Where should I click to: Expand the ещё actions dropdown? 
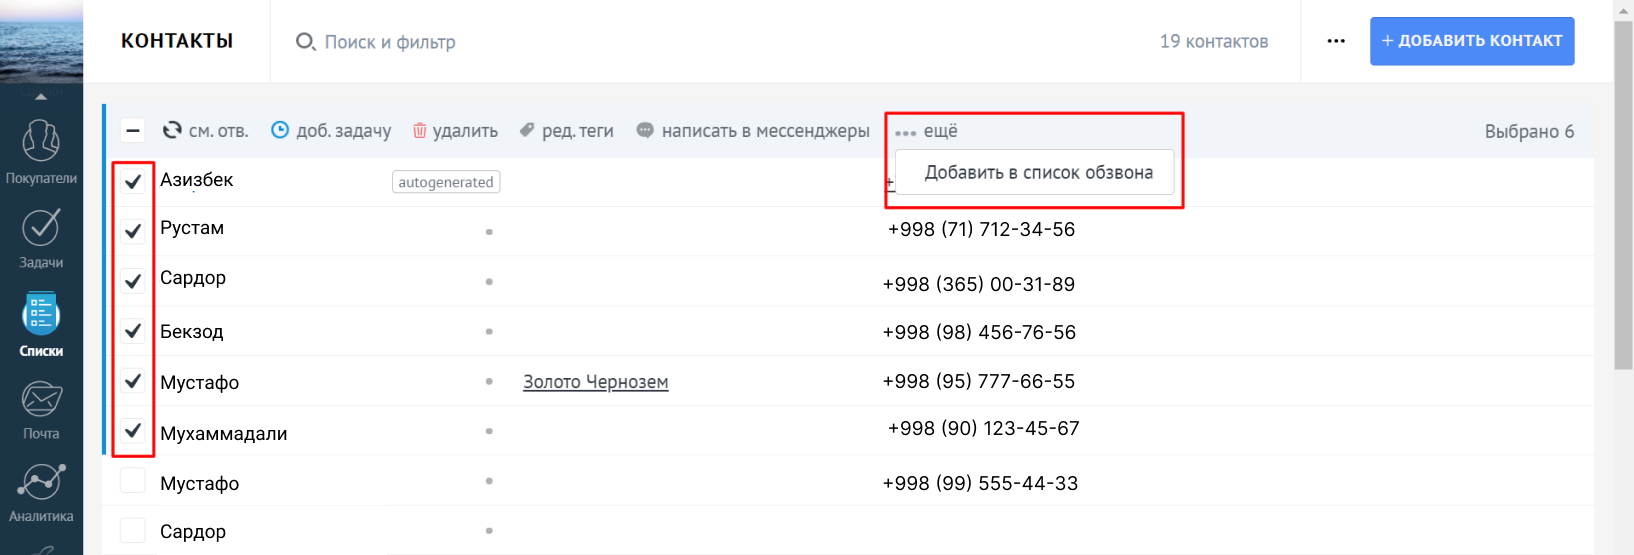tap(927, 131)
